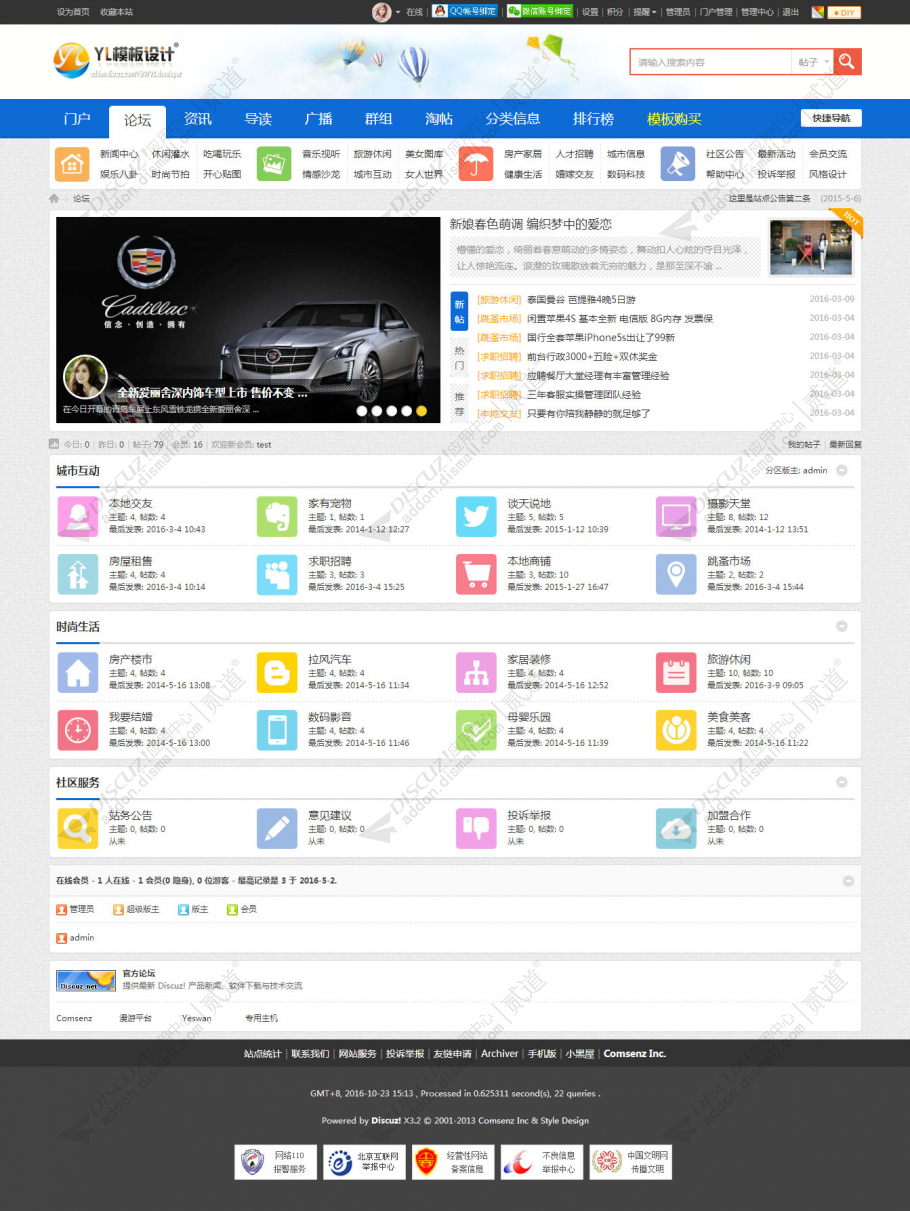Open the 导读 nav tab

pyautogui.click(x=258, y=119)
